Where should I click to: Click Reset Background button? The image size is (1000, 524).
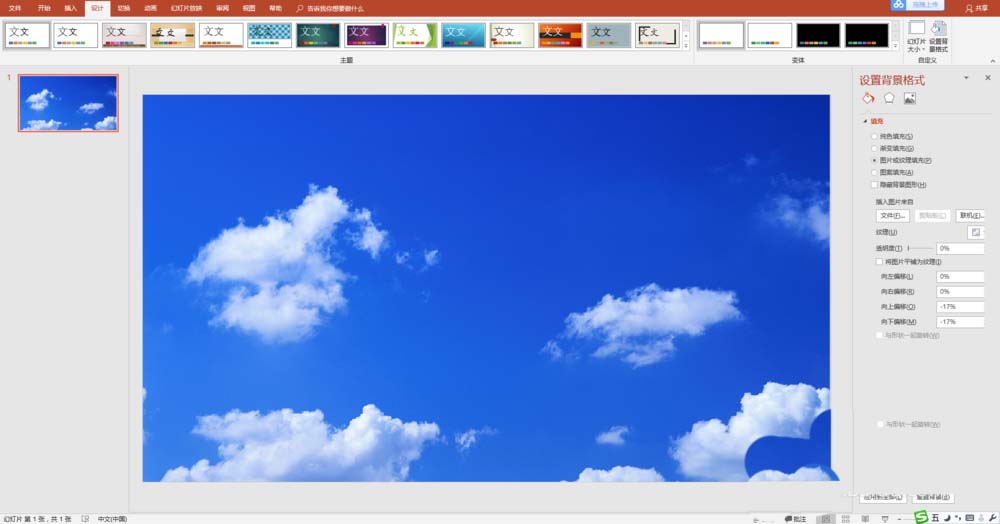point(932,497)
